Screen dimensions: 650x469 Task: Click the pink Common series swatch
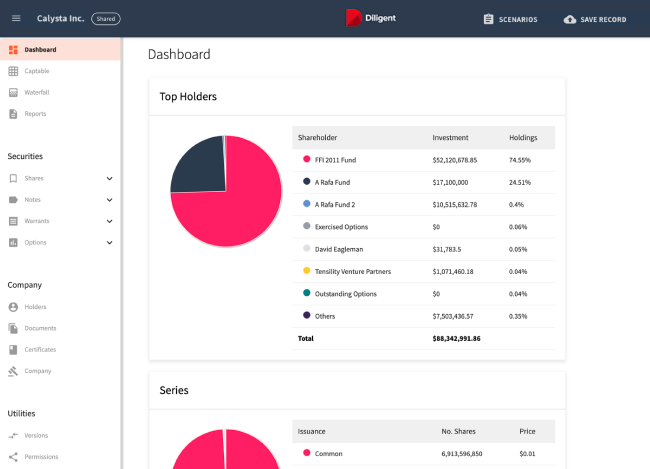307,453
